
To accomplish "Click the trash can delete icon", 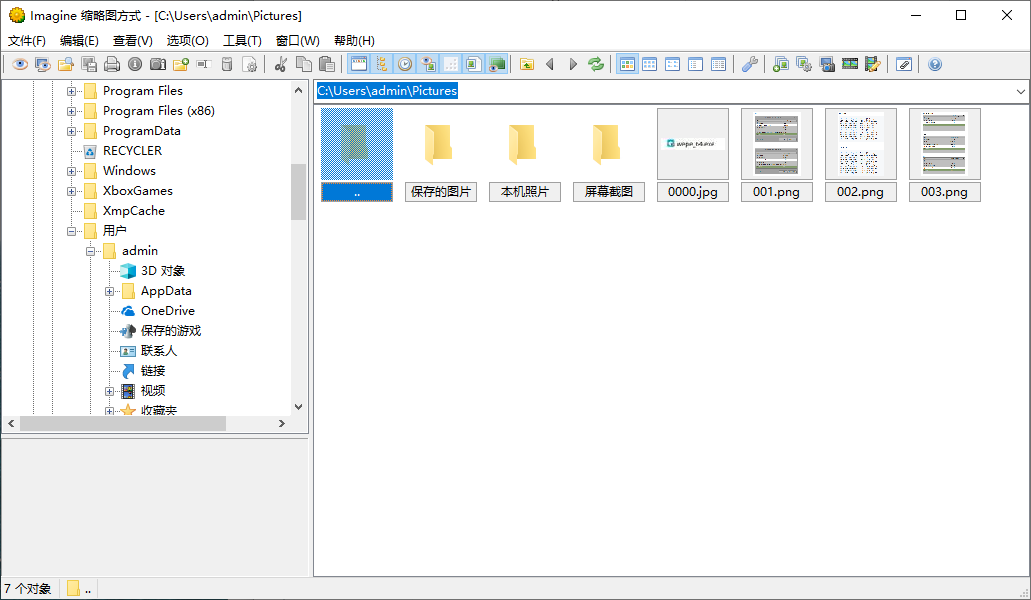I will click(x=227, y=64).
